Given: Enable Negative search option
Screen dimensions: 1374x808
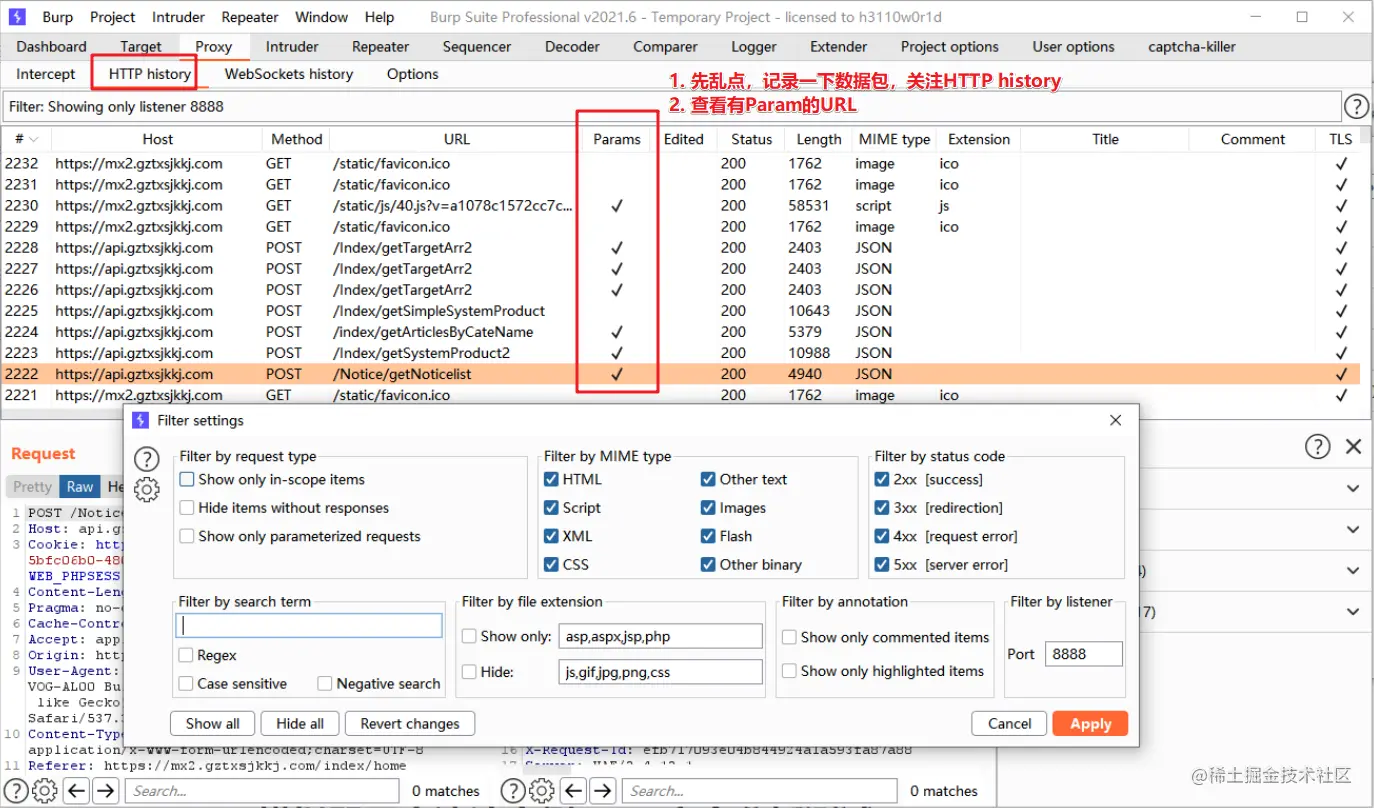Looking at the screenshot, I should (x=325, y=684).
